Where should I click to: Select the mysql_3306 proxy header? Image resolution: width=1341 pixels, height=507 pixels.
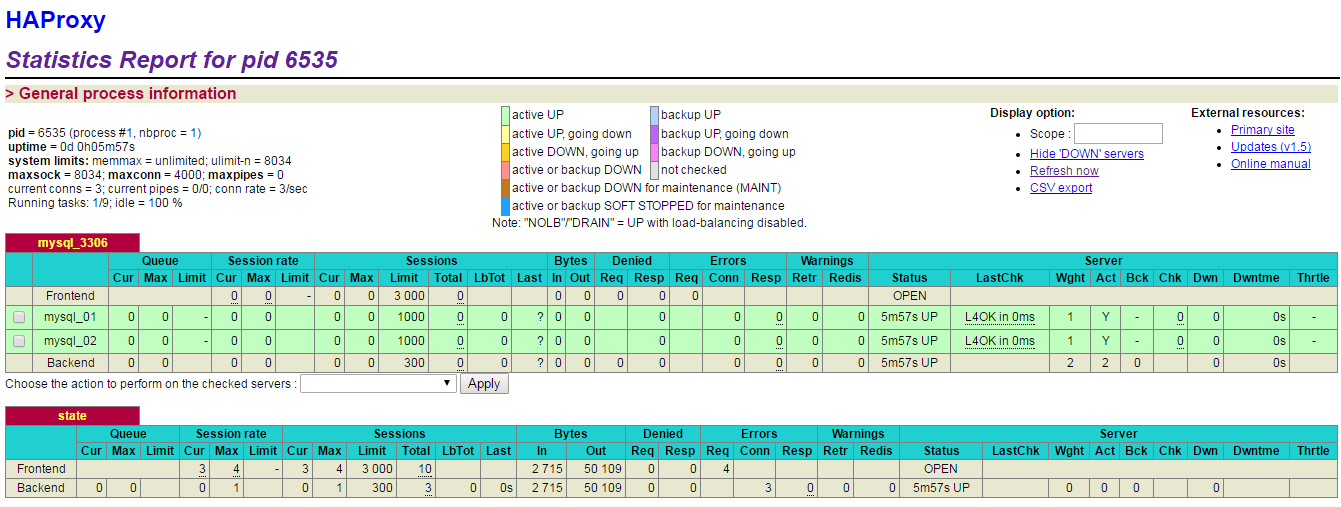(x=72, y=243)
